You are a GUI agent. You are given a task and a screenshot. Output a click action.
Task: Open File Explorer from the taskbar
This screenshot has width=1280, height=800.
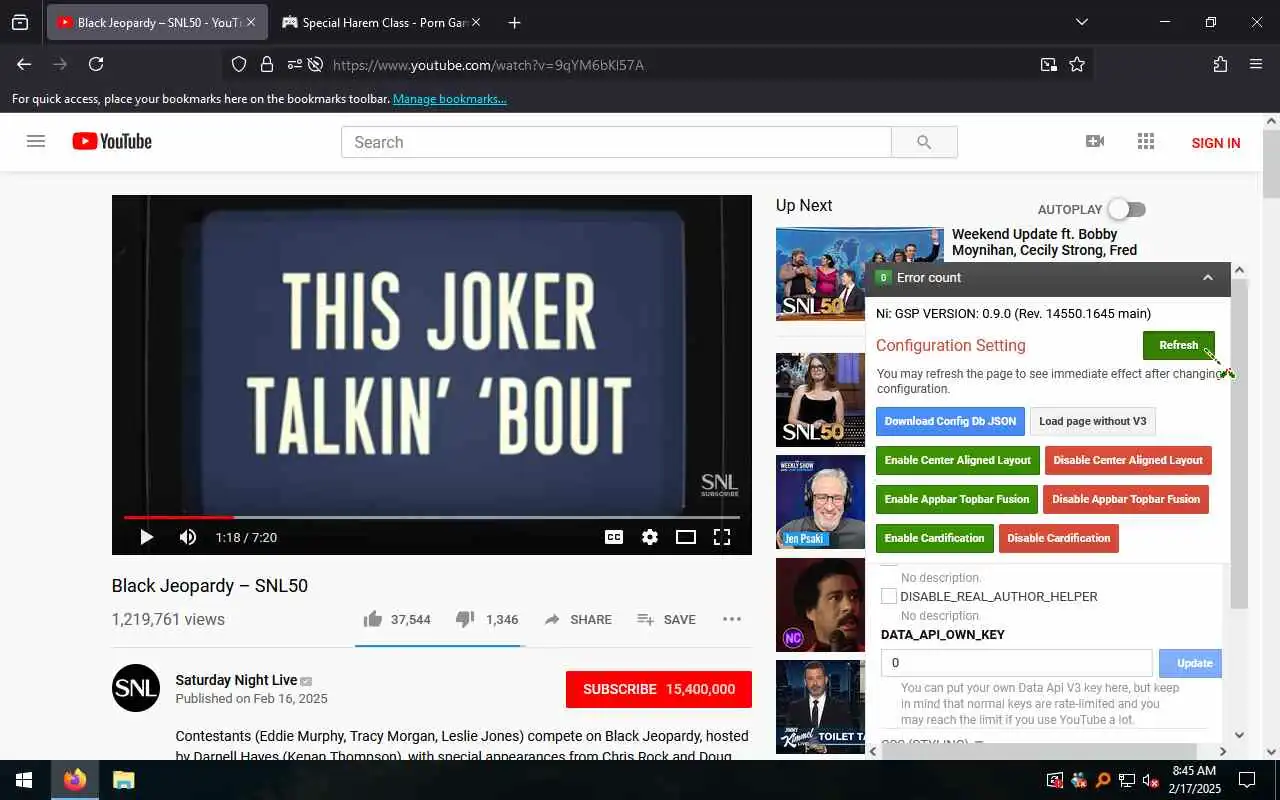pos(123,780)
